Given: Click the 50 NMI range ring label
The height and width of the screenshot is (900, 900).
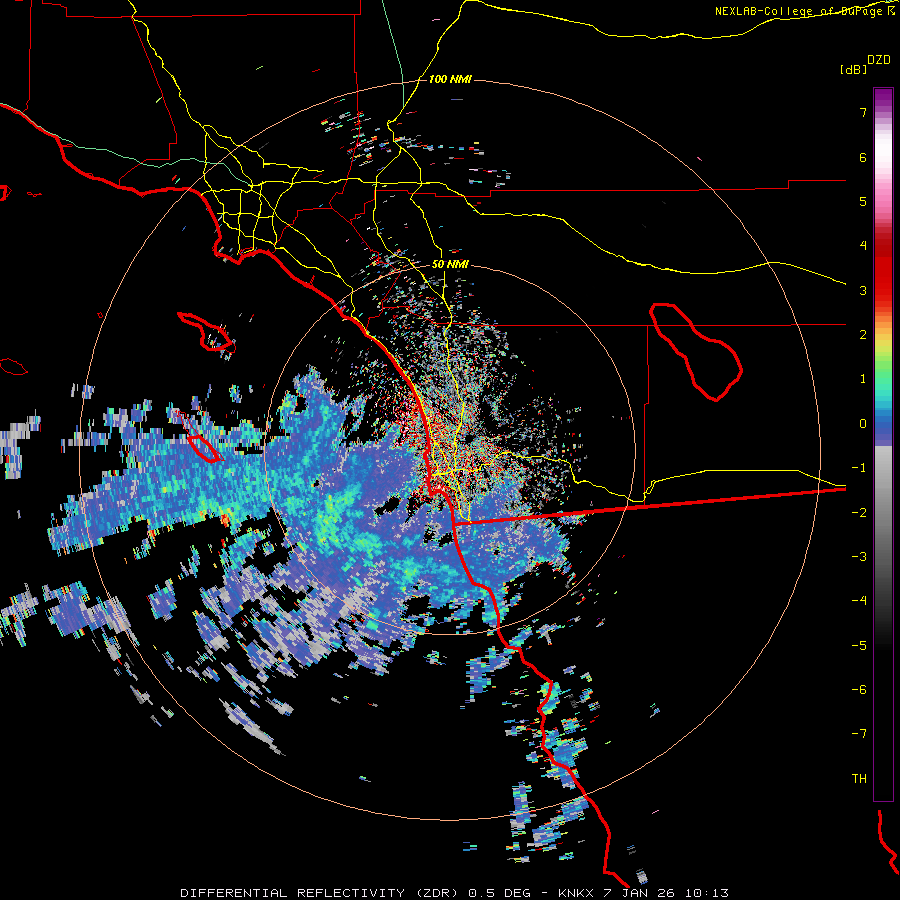Looking at the screenshot, I should click(x=450, y=265).
